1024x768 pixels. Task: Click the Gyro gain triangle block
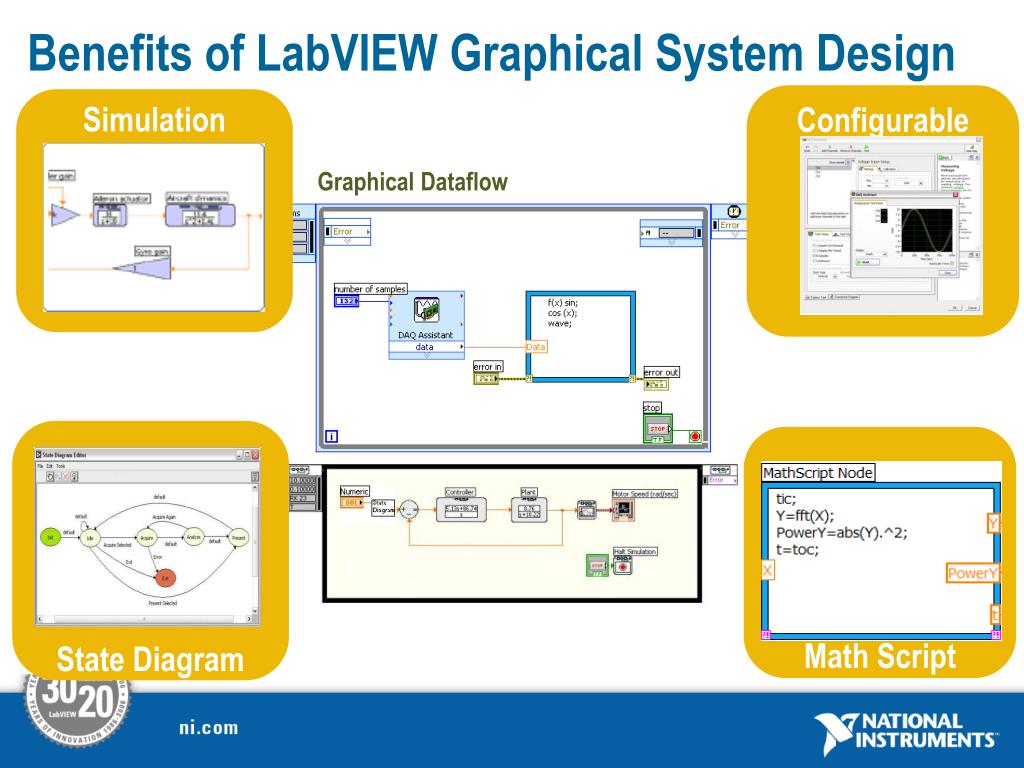coord(144,268)
